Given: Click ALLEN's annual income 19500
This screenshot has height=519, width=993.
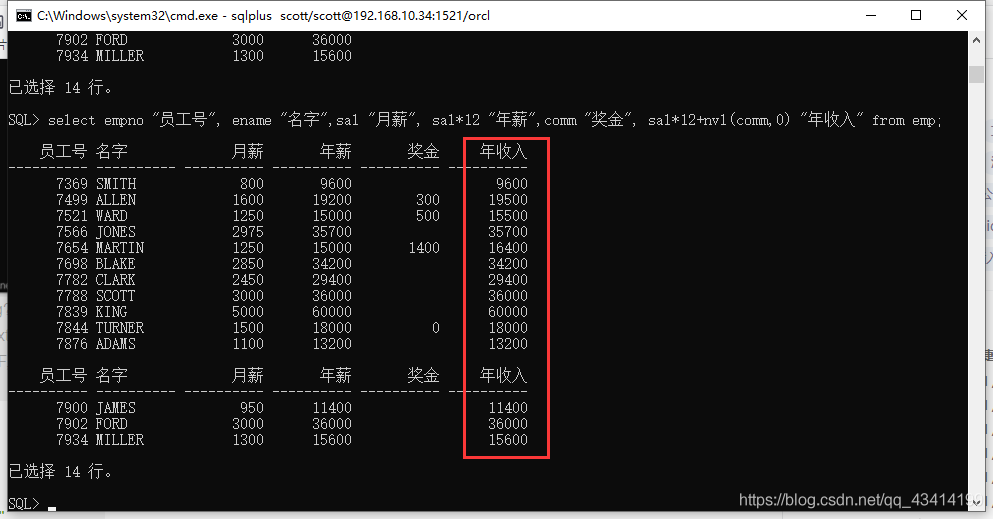Looking at the screenshot, I should point(508,199).
